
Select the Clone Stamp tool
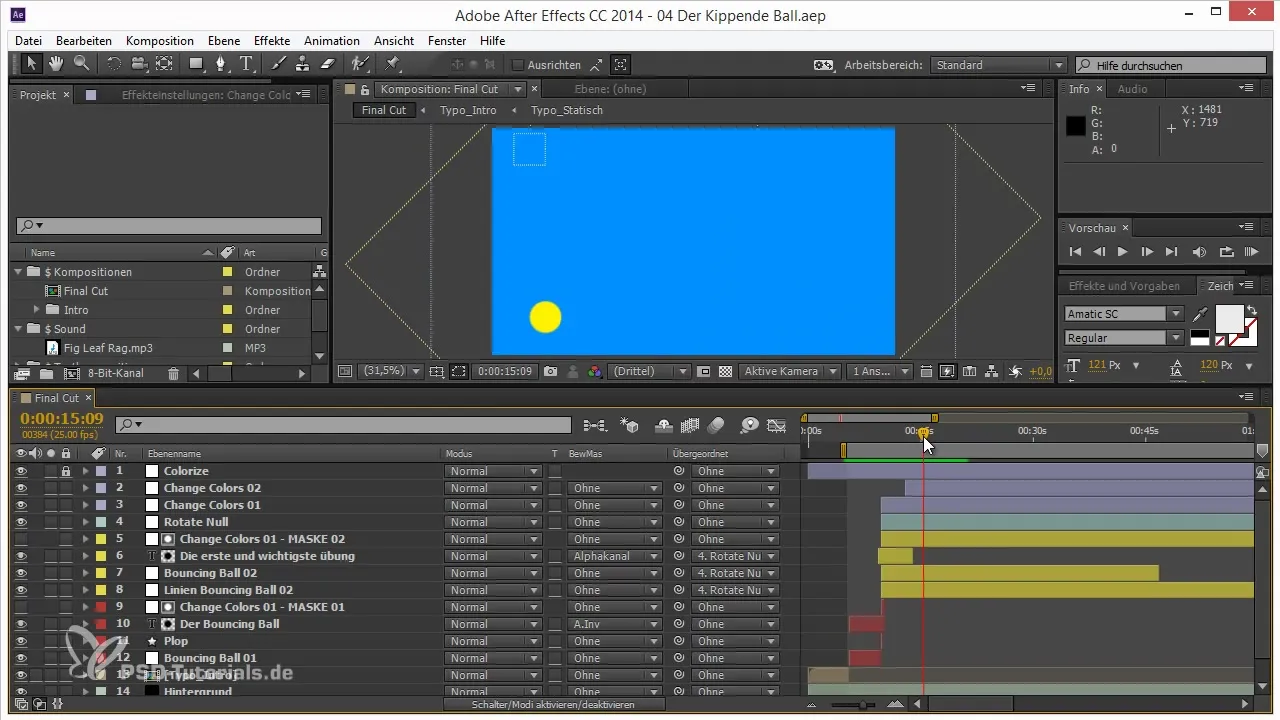point(304,64)
